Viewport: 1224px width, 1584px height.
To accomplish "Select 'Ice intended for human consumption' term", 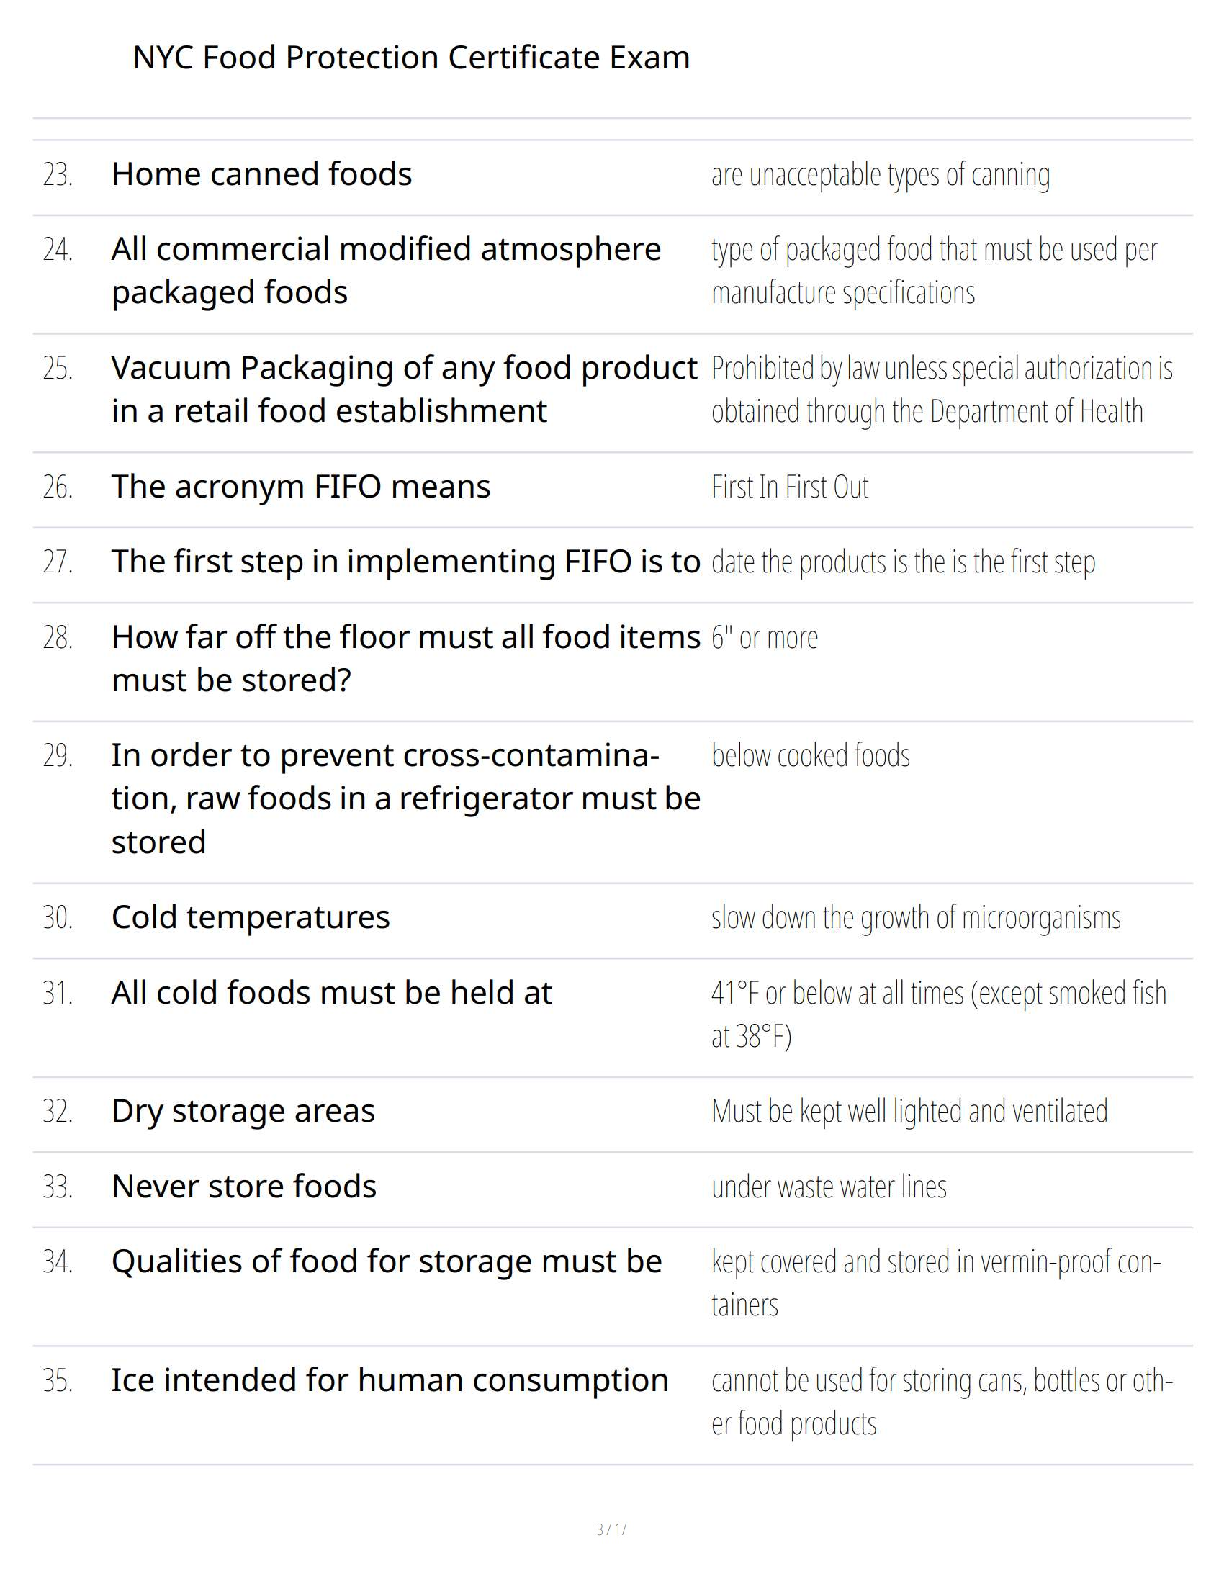I will pyautogui.click(x=389, y=1380).
